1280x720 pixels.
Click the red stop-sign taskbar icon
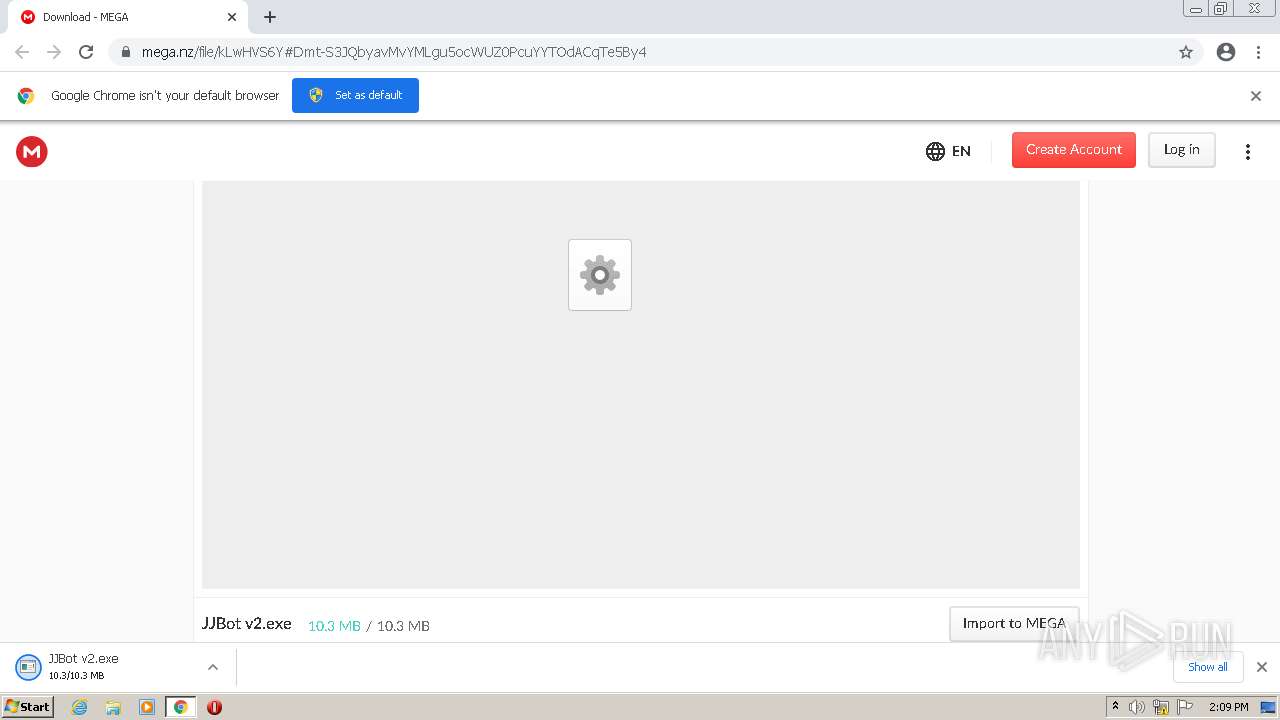pyautogui.click(x=214, y=707)
